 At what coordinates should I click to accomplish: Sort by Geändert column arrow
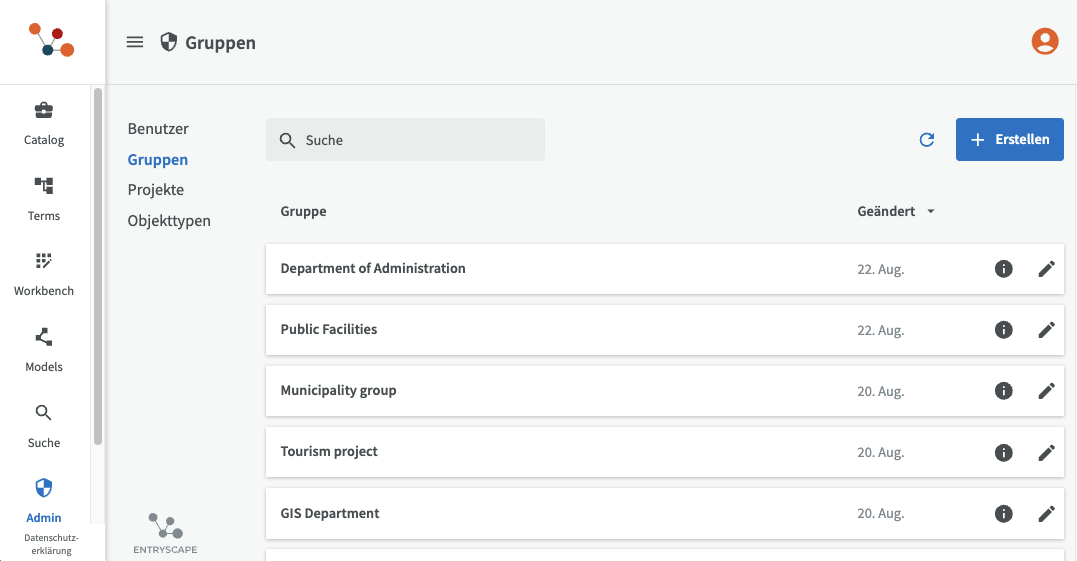(x=931, y=212)
